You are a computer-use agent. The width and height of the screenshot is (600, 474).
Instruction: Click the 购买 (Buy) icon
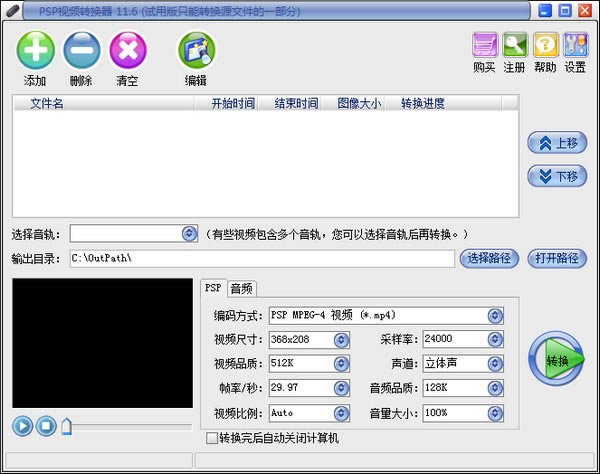[x=485, y=46]
